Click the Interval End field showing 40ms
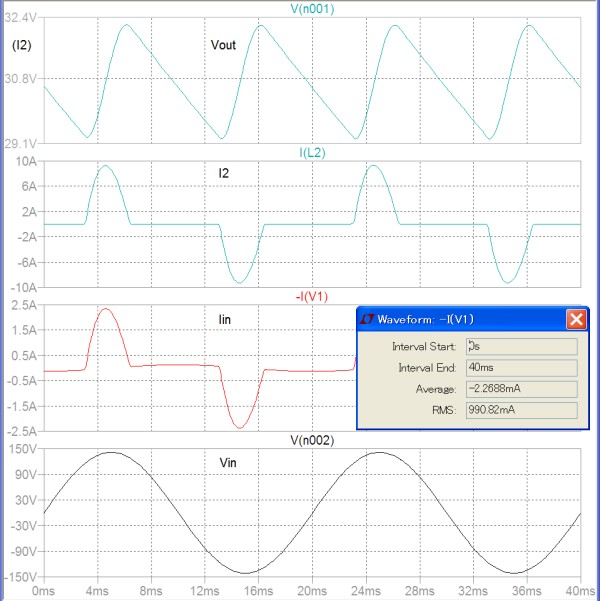600x601 pixels. coord(521,367)
